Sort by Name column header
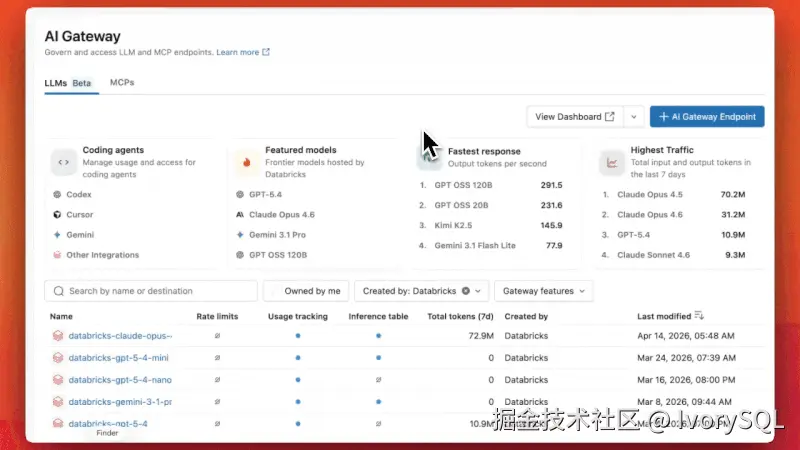The image size is (800, 450). pyautogui.click(x=61, y=316)
